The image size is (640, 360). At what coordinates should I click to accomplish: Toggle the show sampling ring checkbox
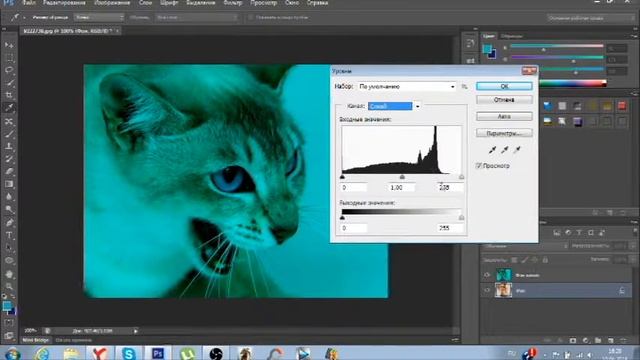pyautogui.click(x=251, y=18)
